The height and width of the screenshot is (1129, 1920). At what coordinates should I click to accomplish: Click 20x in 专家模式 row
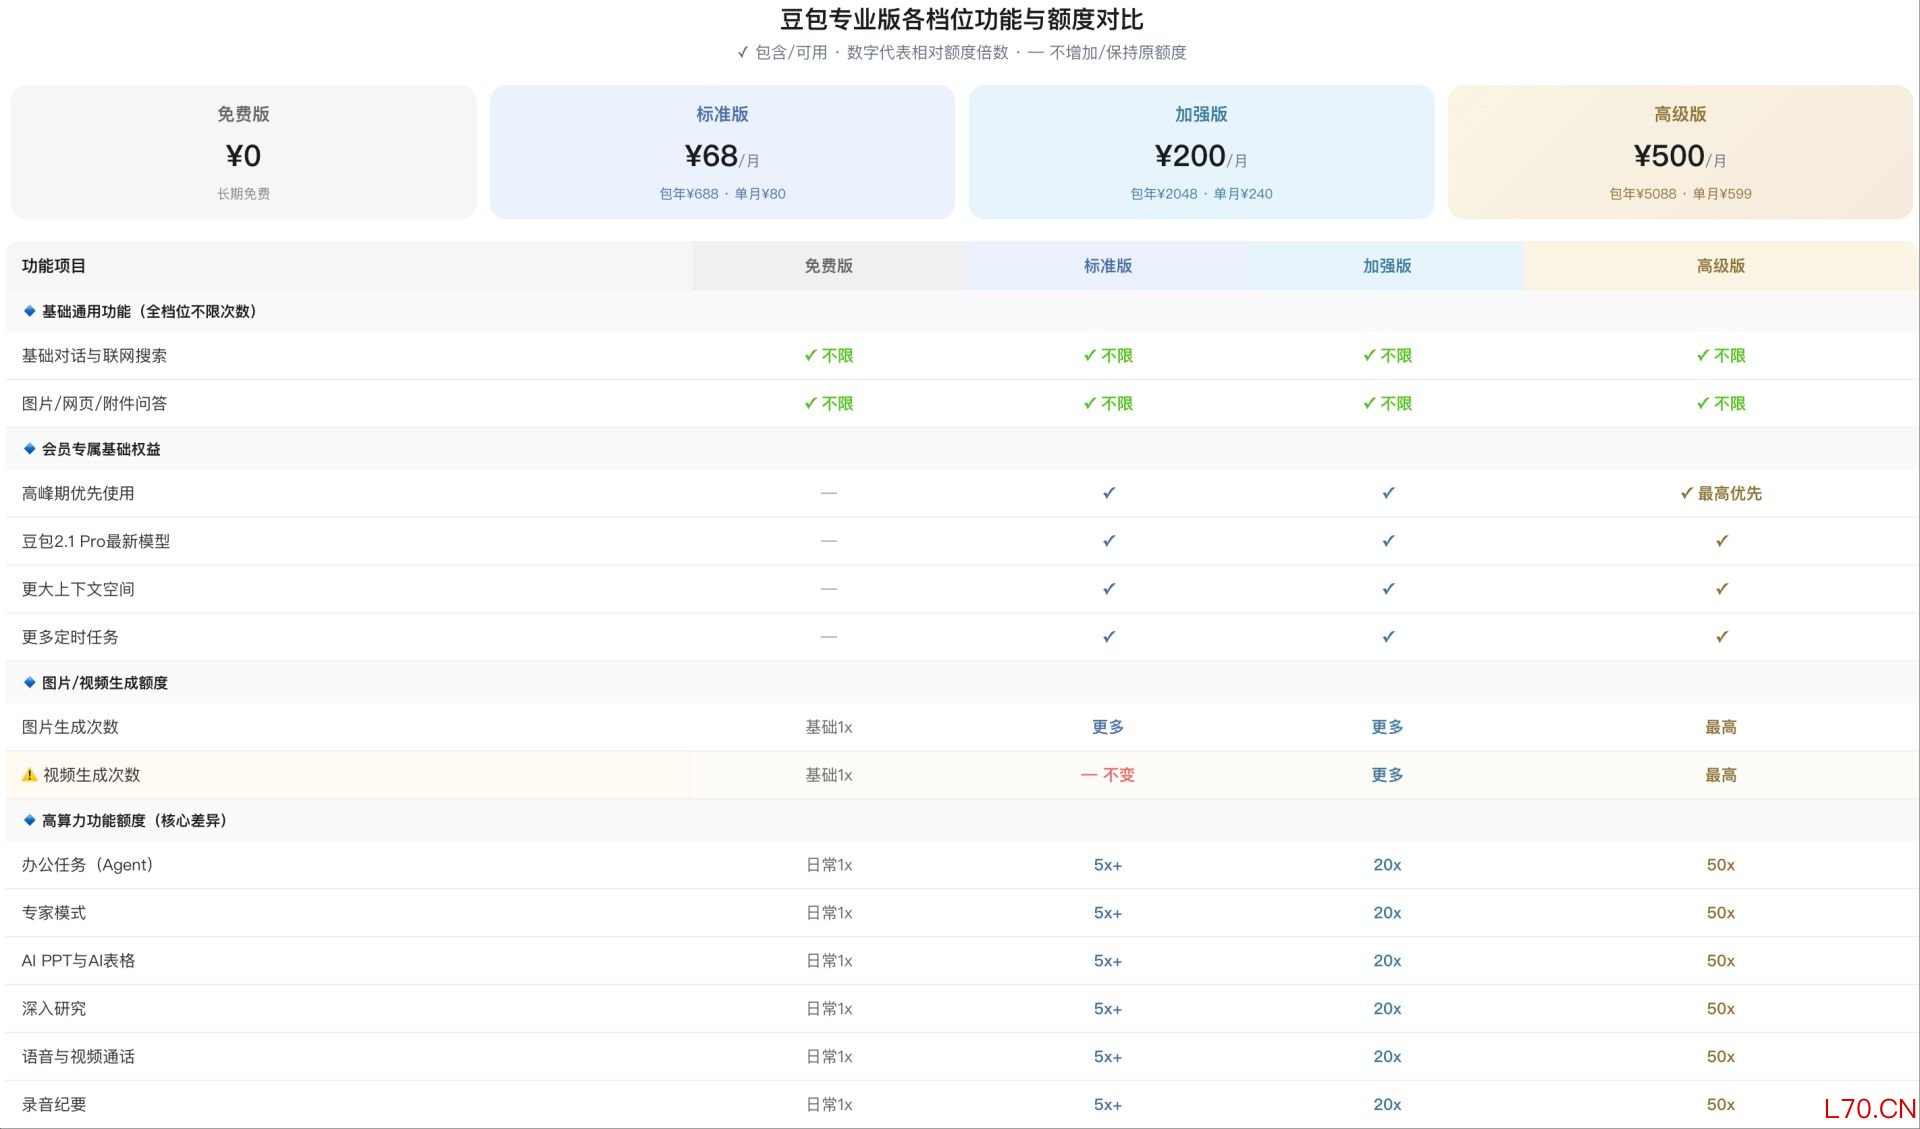1387,913
